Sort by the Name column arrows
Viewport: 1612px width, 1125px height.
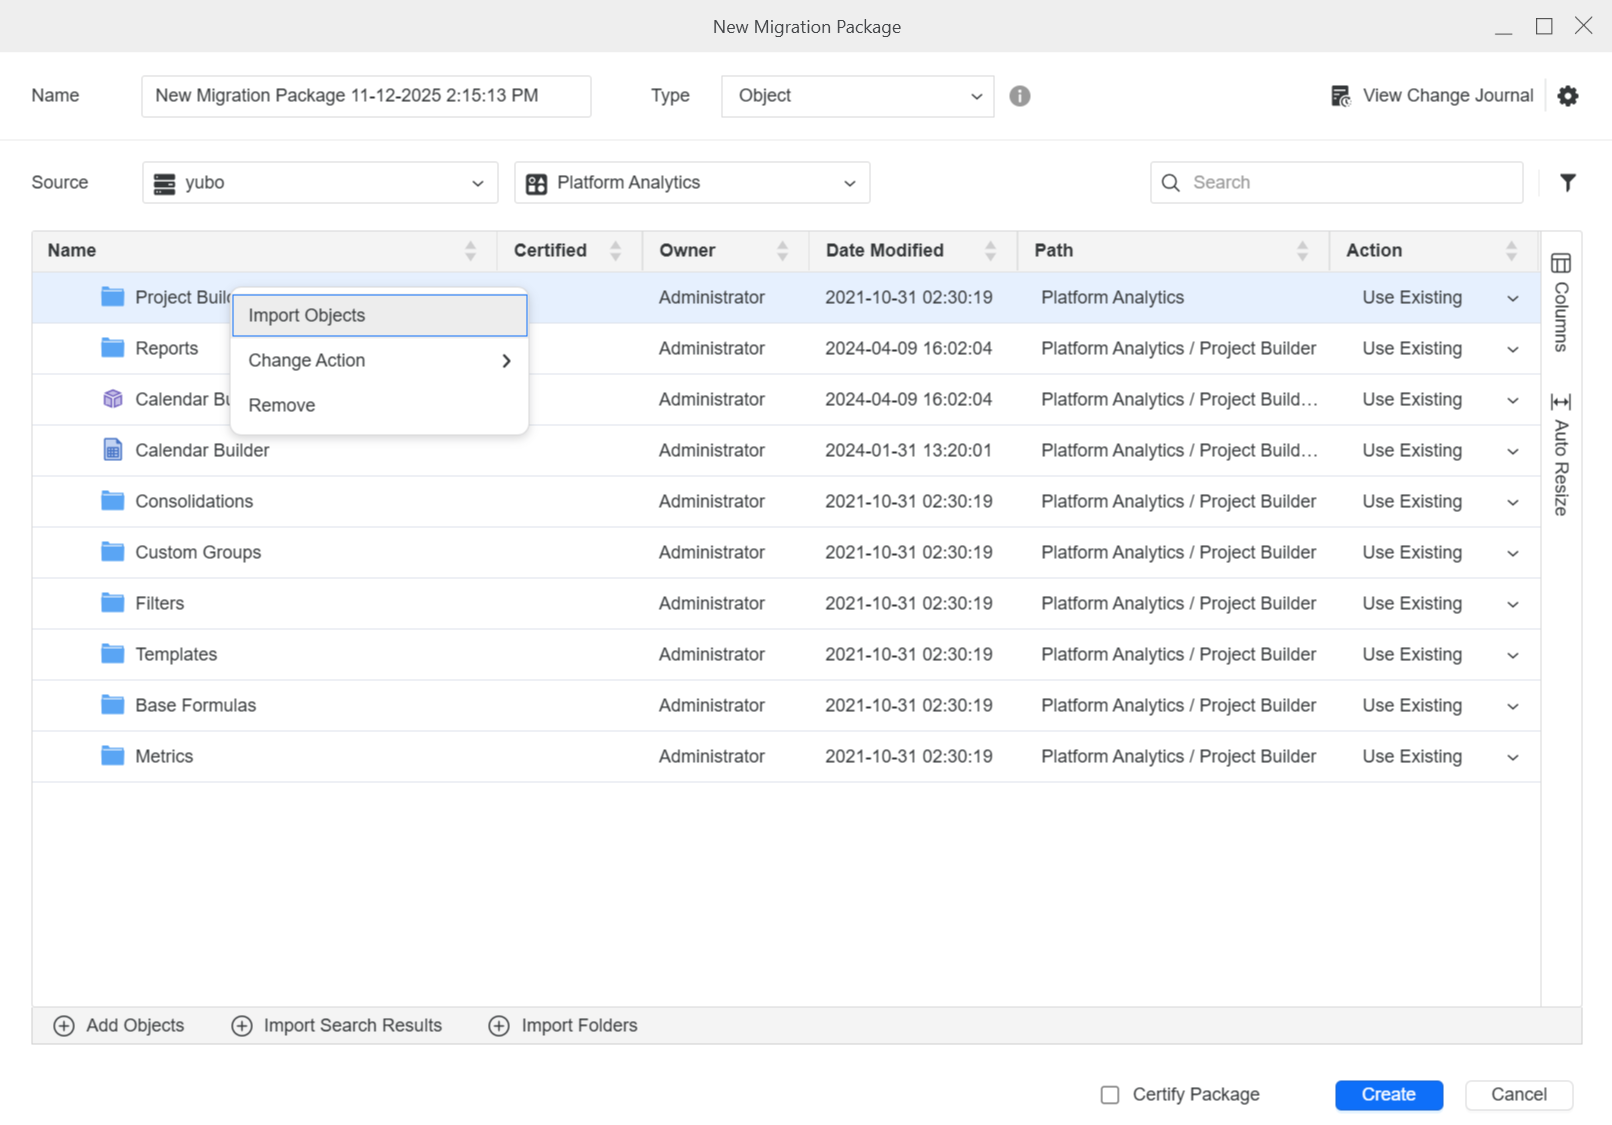pyautogui.click(x=470, y=251)
